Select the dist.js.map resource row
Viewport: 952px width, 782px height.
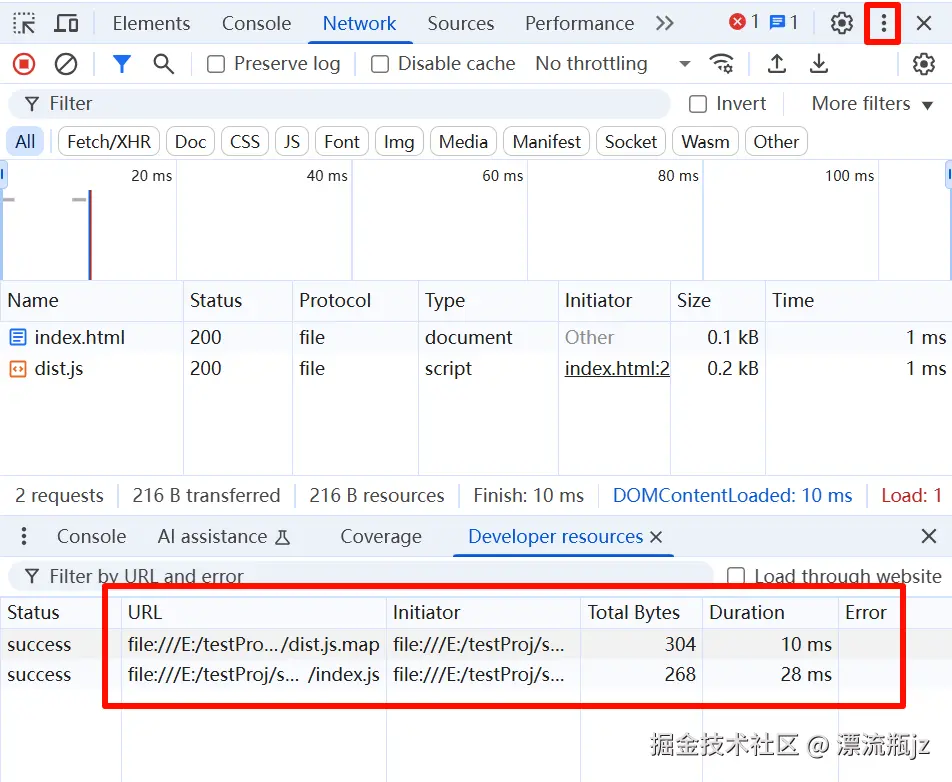(x=476, y=644)
